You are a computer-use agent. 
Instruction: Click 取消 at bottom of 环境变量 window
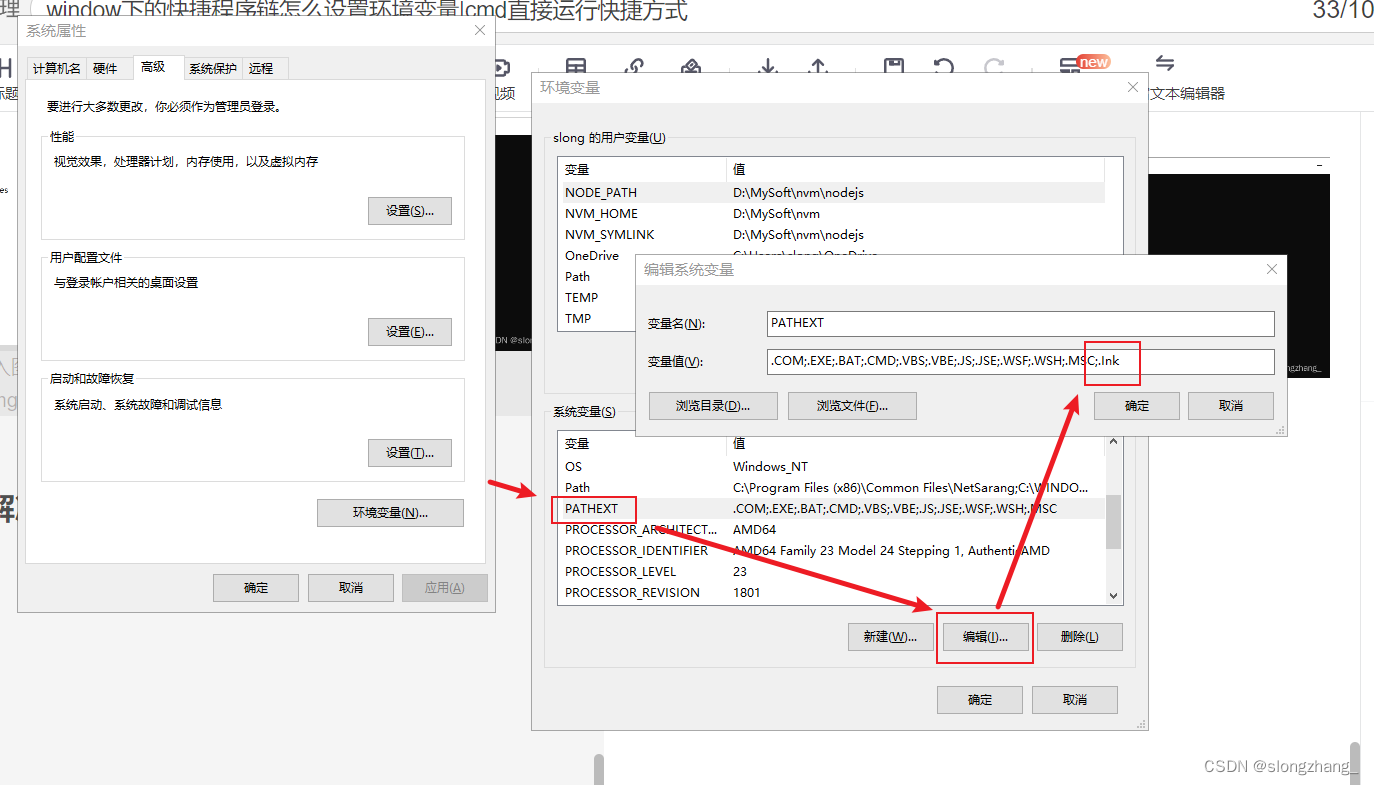click(x=1075, y=700)
